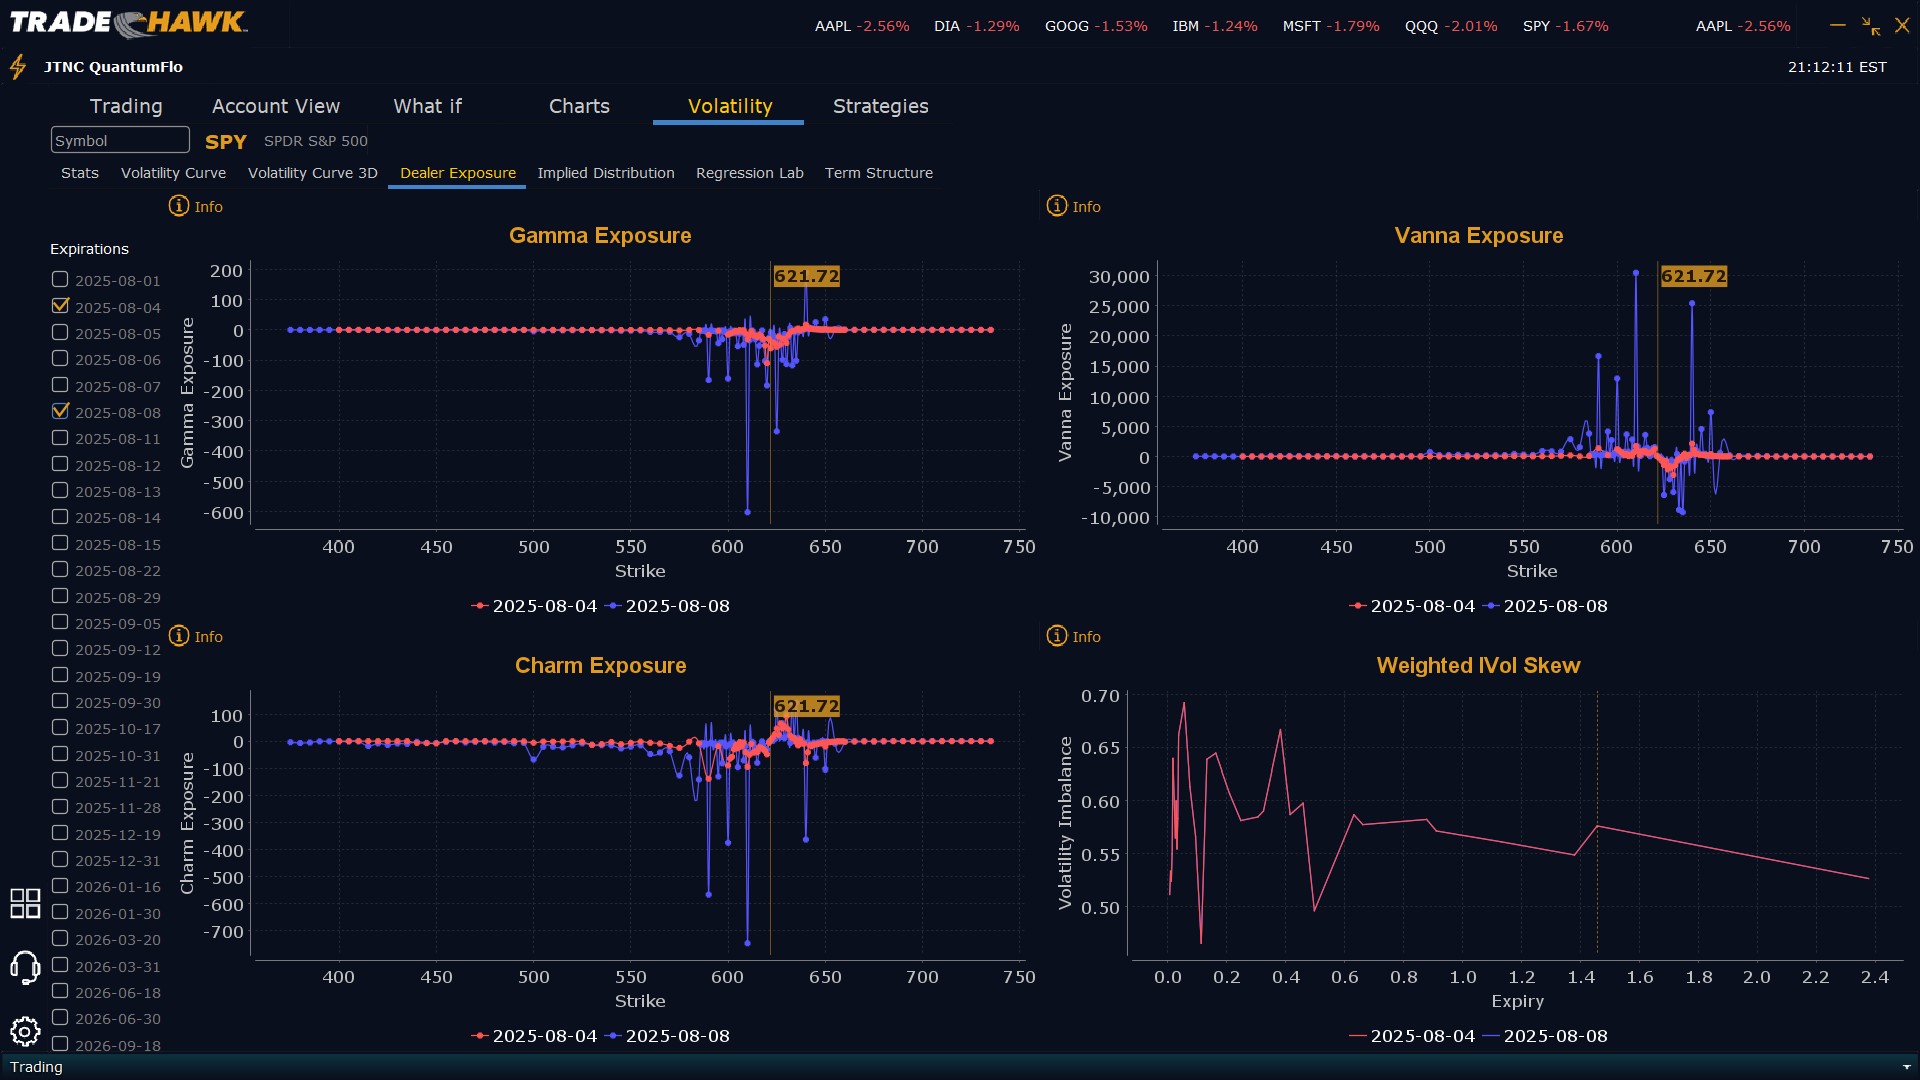Enable the 2025-08-15 expiration checkbox
This screenshot has width=1920, height=1080.
60,543
